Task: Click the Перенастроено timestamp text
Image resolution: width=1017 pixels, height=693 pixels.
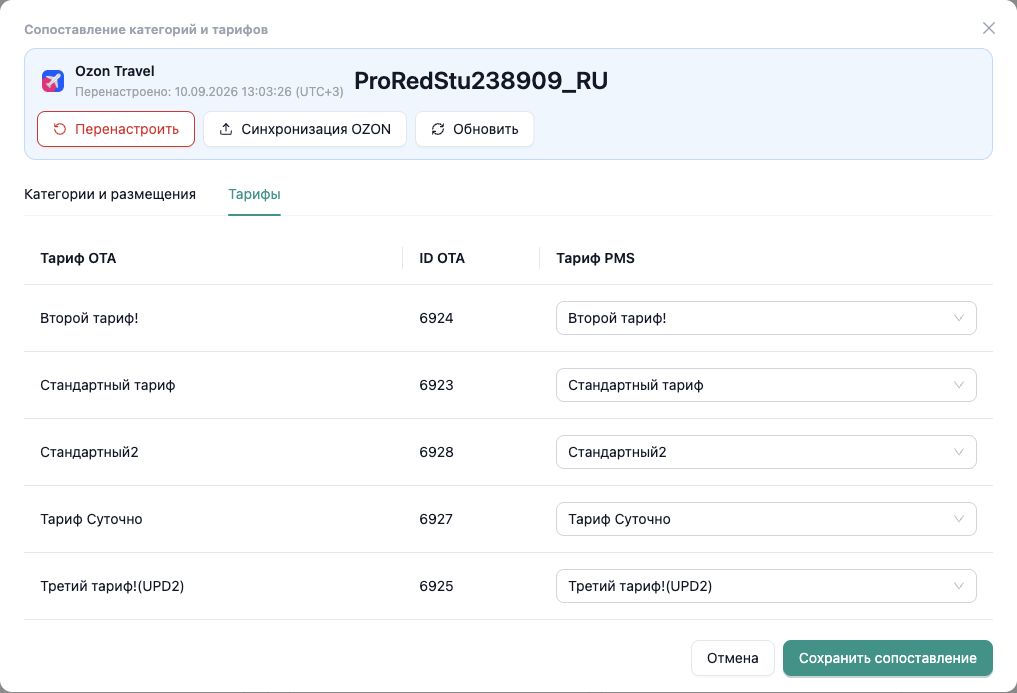Action: point(209,91)
